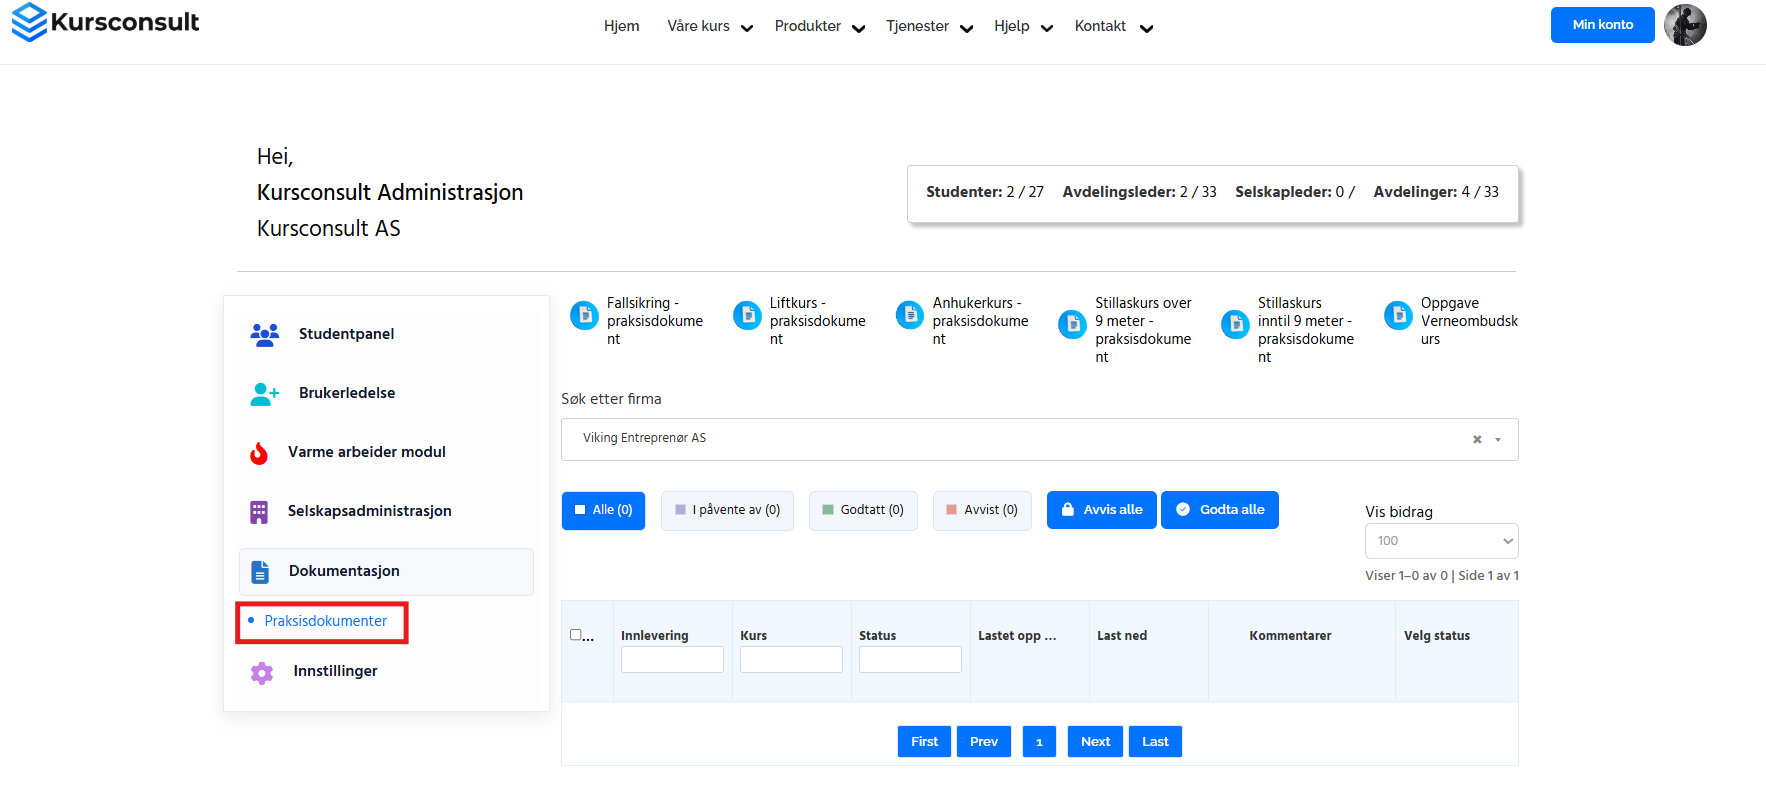Click the Innstillinger gear icon
The width and height of the screenshot is (1766, 810).
pyautogui.click(x=262, y=672)
